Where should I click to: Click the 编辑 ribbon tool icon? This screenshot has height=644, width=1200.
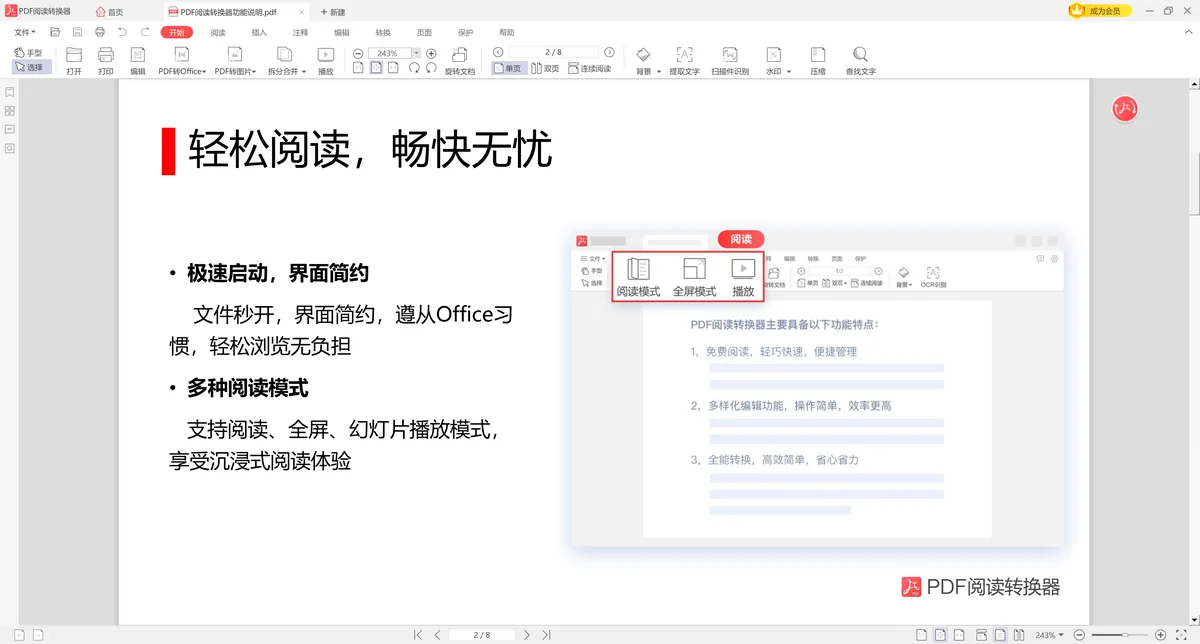point(138,61)
